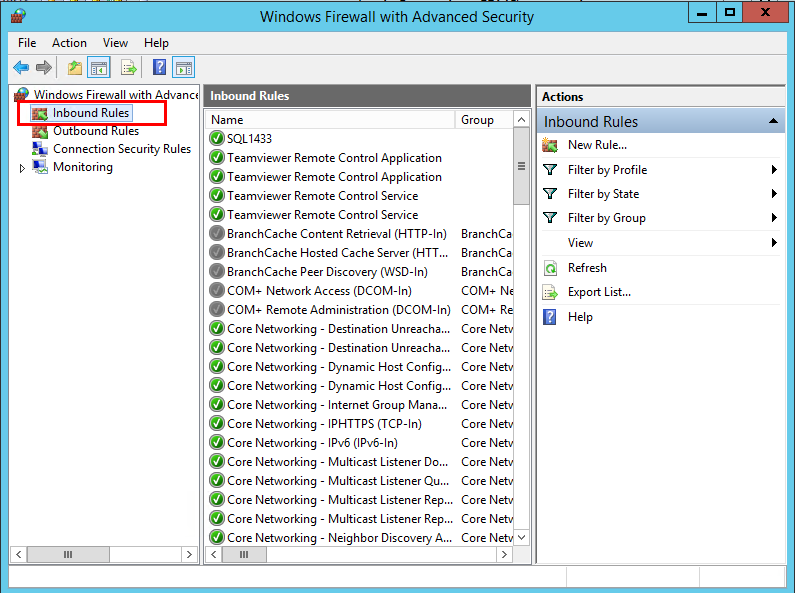Click Export List... in Actions pane

point(598,292)
